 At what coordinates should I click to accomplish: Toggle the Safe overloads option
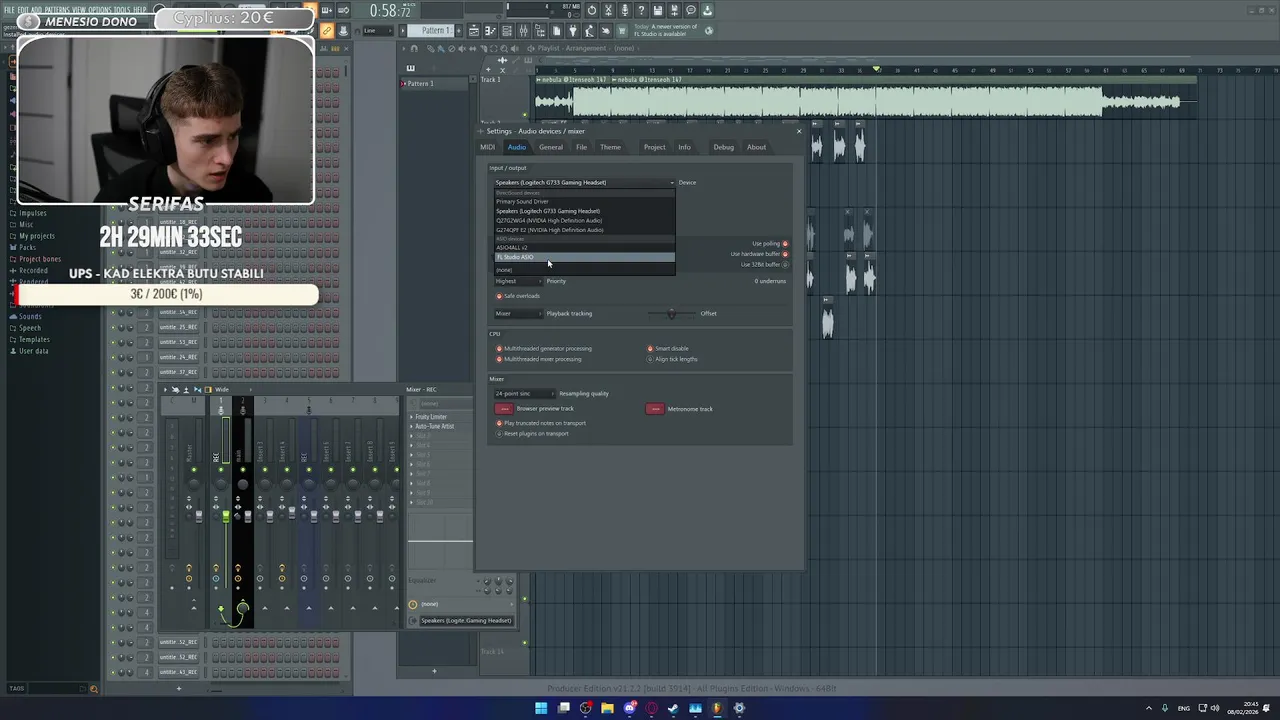(x=499, y=296)
